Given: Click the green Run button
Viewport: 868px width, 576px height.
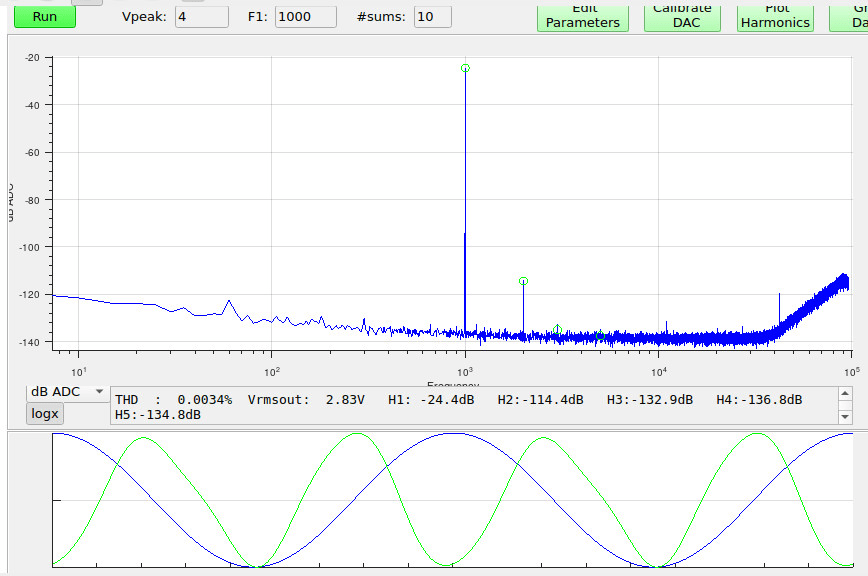Looking at the screenshot, I should pos(45,16).
